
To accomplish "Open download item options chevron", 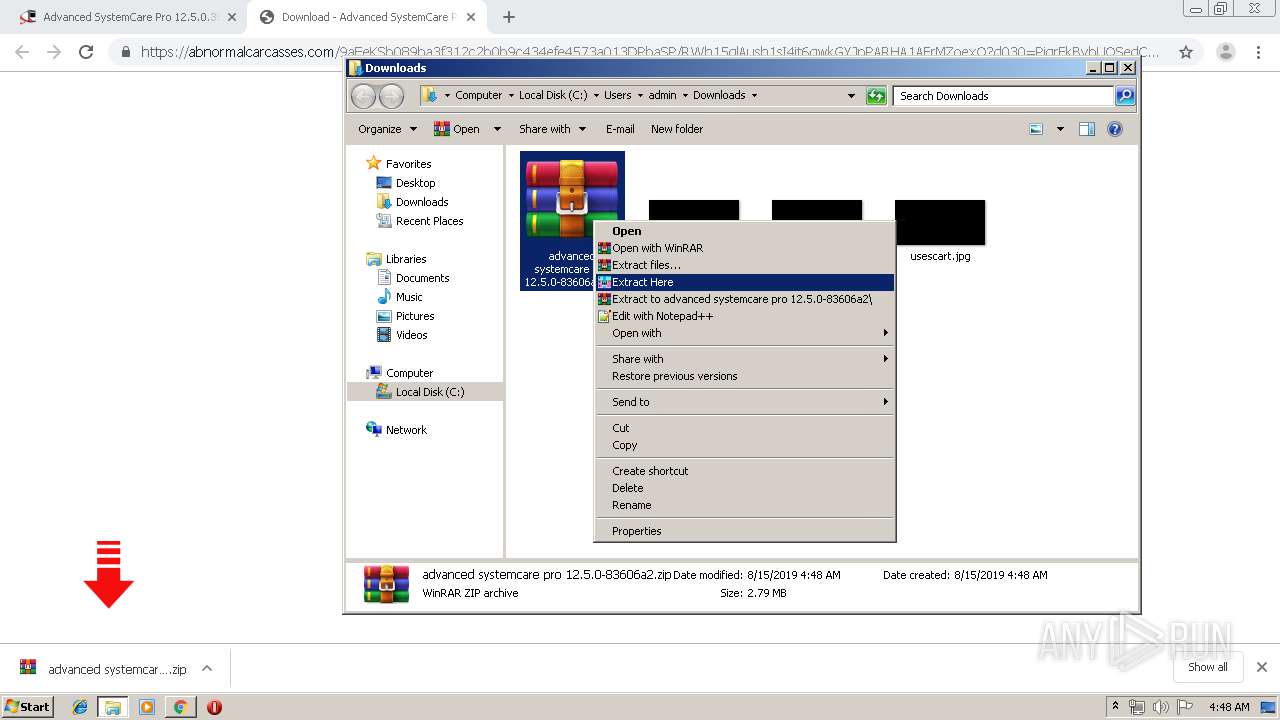I will [x=207, y=669].
